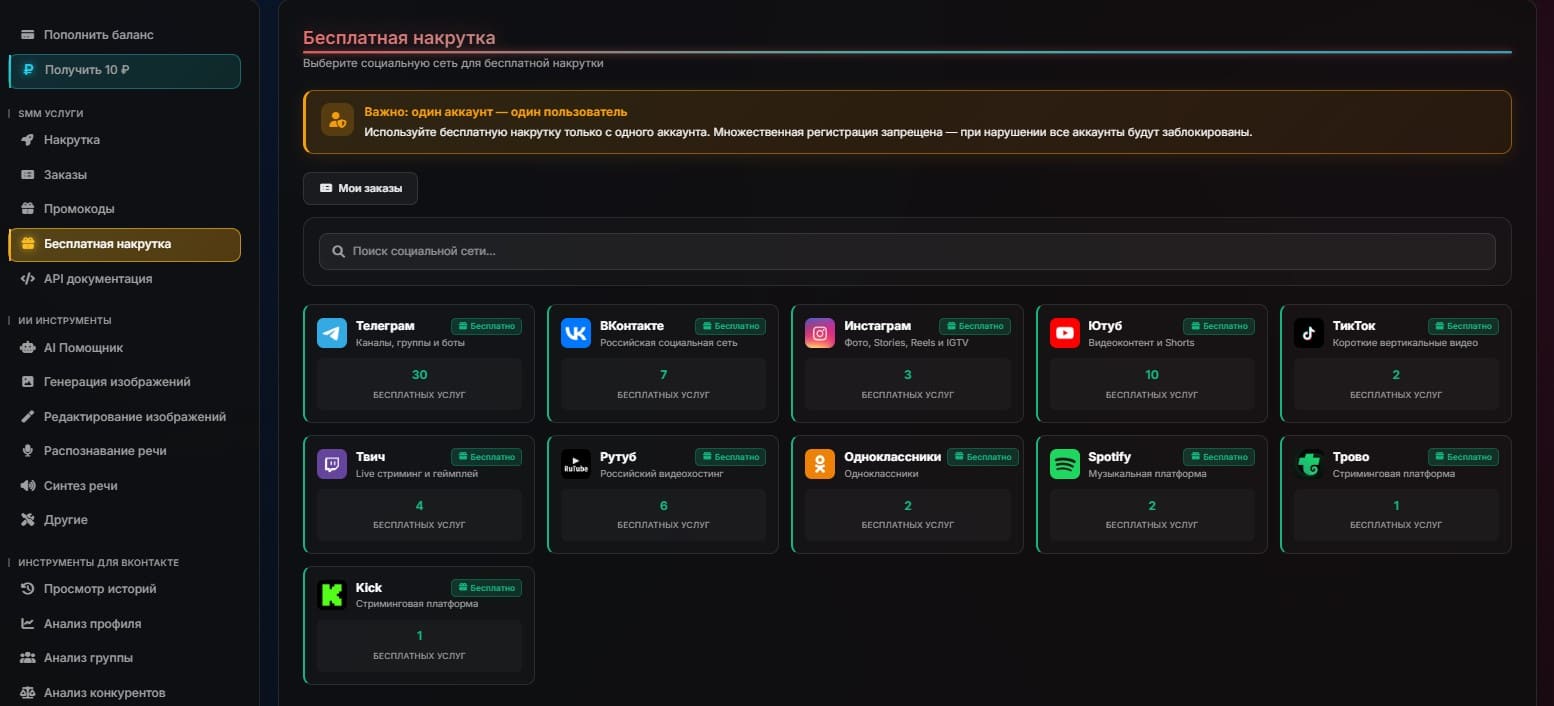Click the chart icon for Анализ профиля
Screen dimensions: 1554x706
28,624
